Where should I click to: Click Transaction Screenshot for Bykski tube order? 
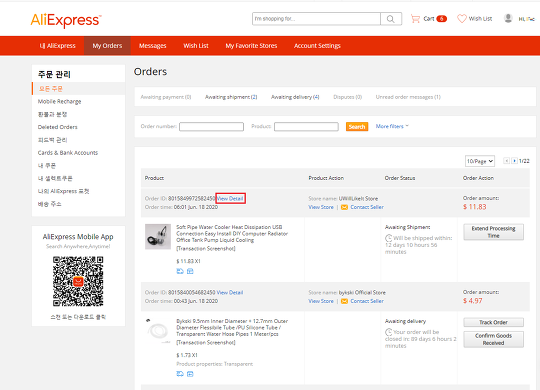click(206, 343)
